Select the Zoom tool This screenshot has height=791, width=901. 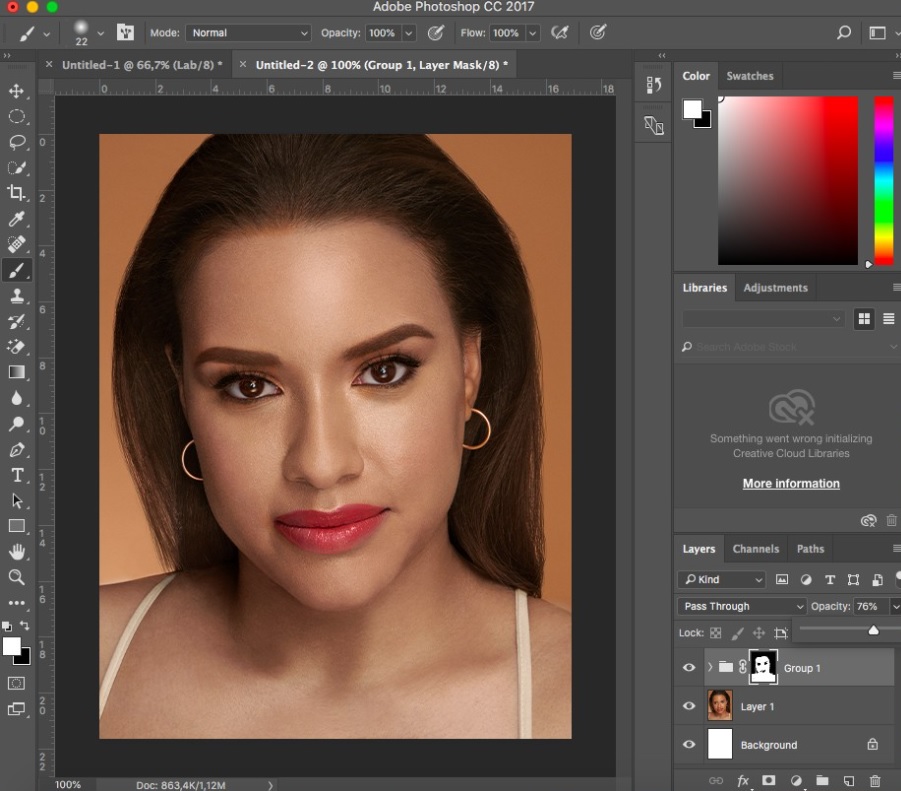point(16,577)
